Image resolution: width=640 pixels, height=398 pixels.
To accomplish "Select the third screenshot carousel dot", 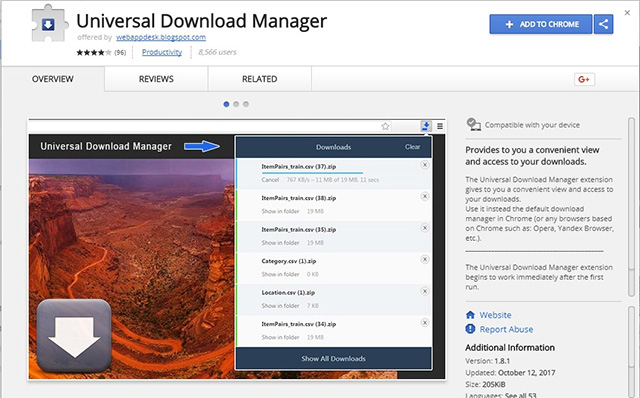I will (246, 104).
